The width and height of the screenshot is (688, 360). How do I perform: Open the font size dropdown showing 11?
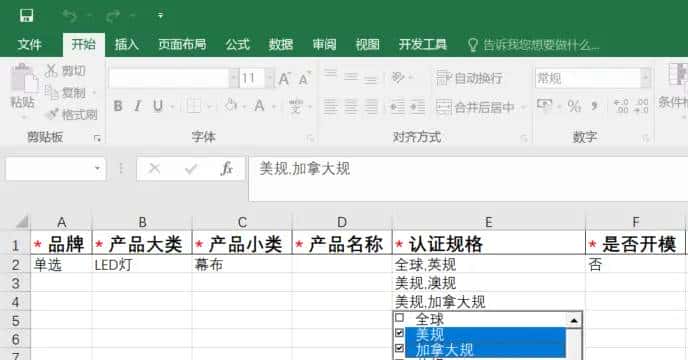[x=270, y=79]
